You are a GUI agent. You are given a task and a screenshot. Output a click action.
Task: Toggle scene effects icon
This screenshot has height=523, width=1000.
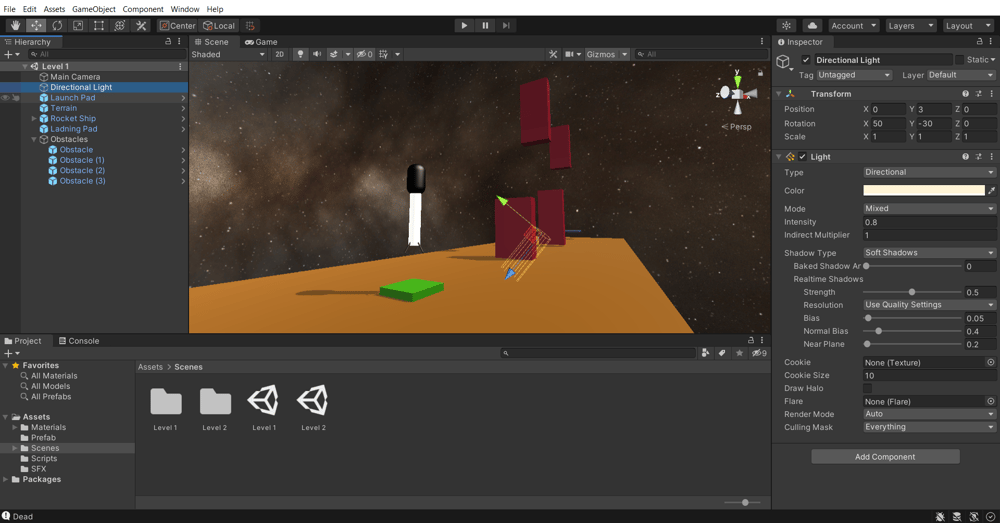pyautogui.click(x=334, y=54)
